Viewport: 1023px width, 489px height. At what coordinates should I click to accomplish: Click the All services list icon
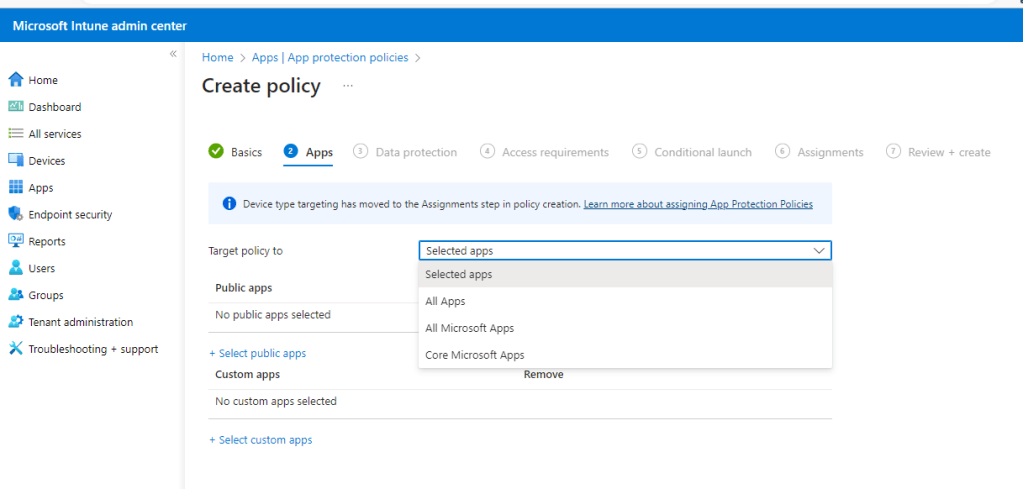coord(15,134)
